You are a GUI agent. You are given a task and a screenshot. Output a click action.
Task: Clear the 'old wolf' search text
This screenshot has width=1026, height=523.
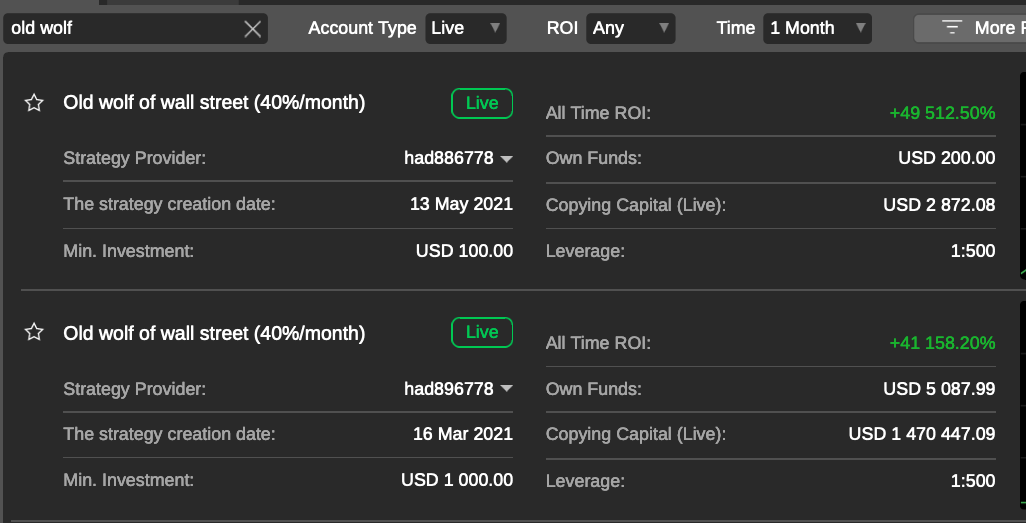(253, 29)
